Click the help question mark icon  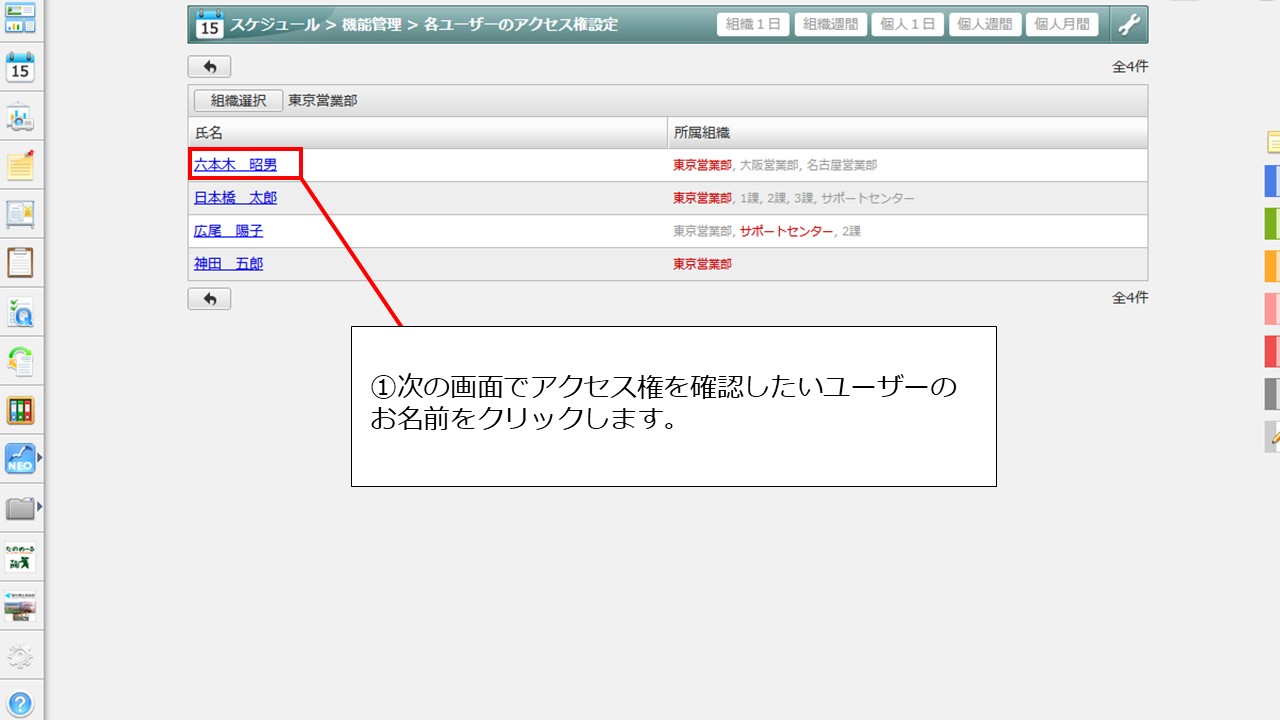click(x=20, y=703)
